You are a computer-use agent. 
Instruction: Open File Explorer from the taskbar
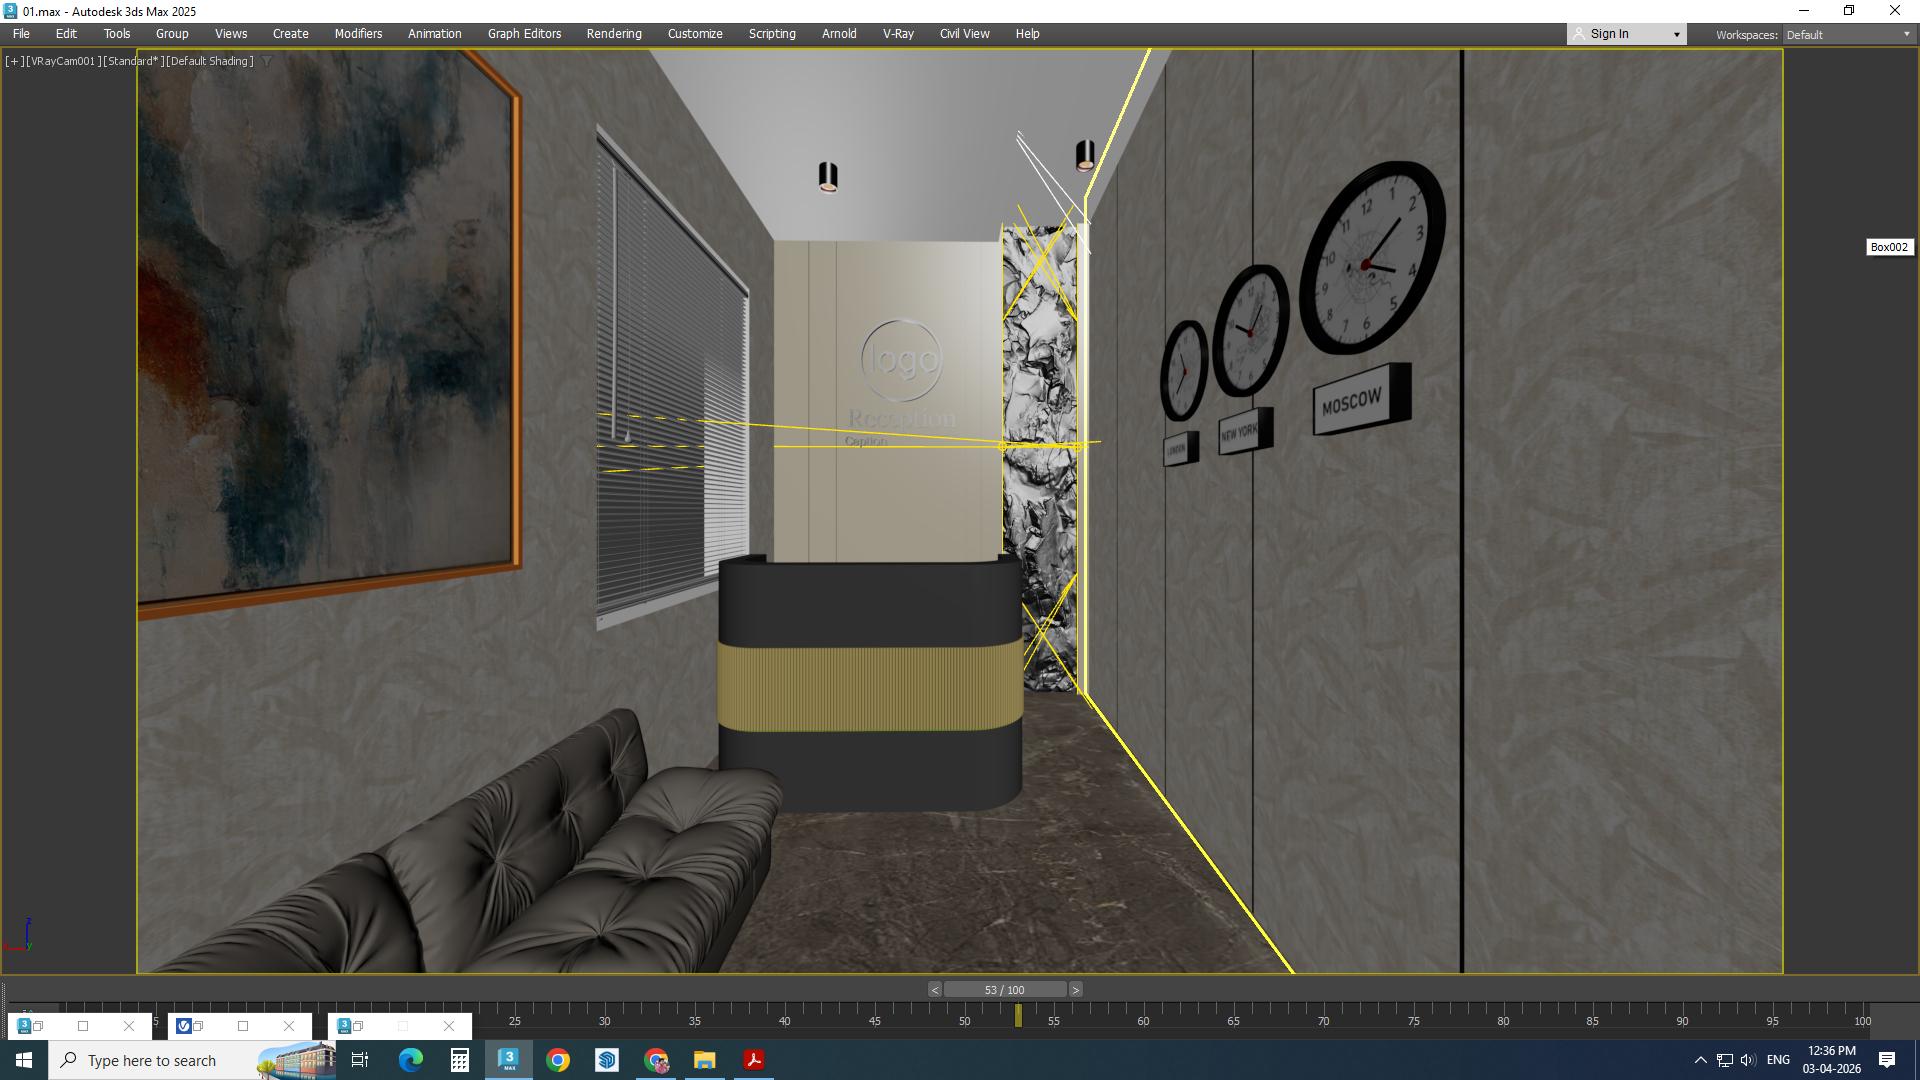[x=705, y=1060]
